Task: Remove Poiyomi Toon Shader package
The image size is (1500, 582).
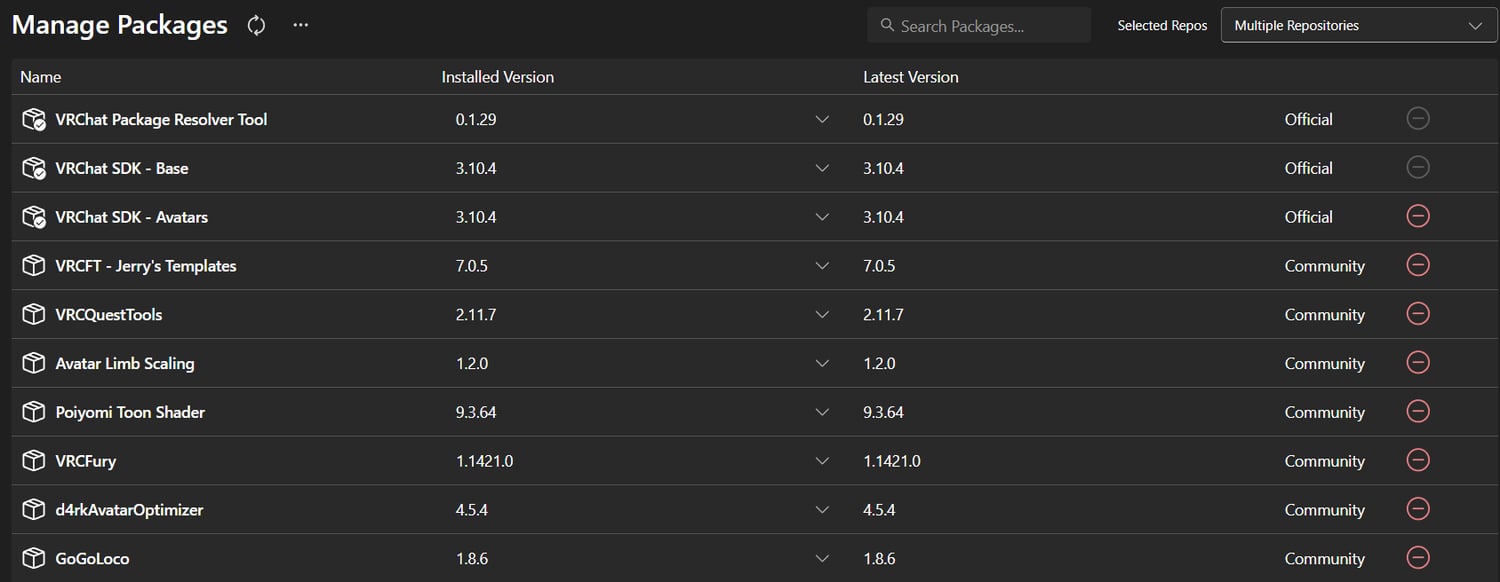Action: (1418, 411)
